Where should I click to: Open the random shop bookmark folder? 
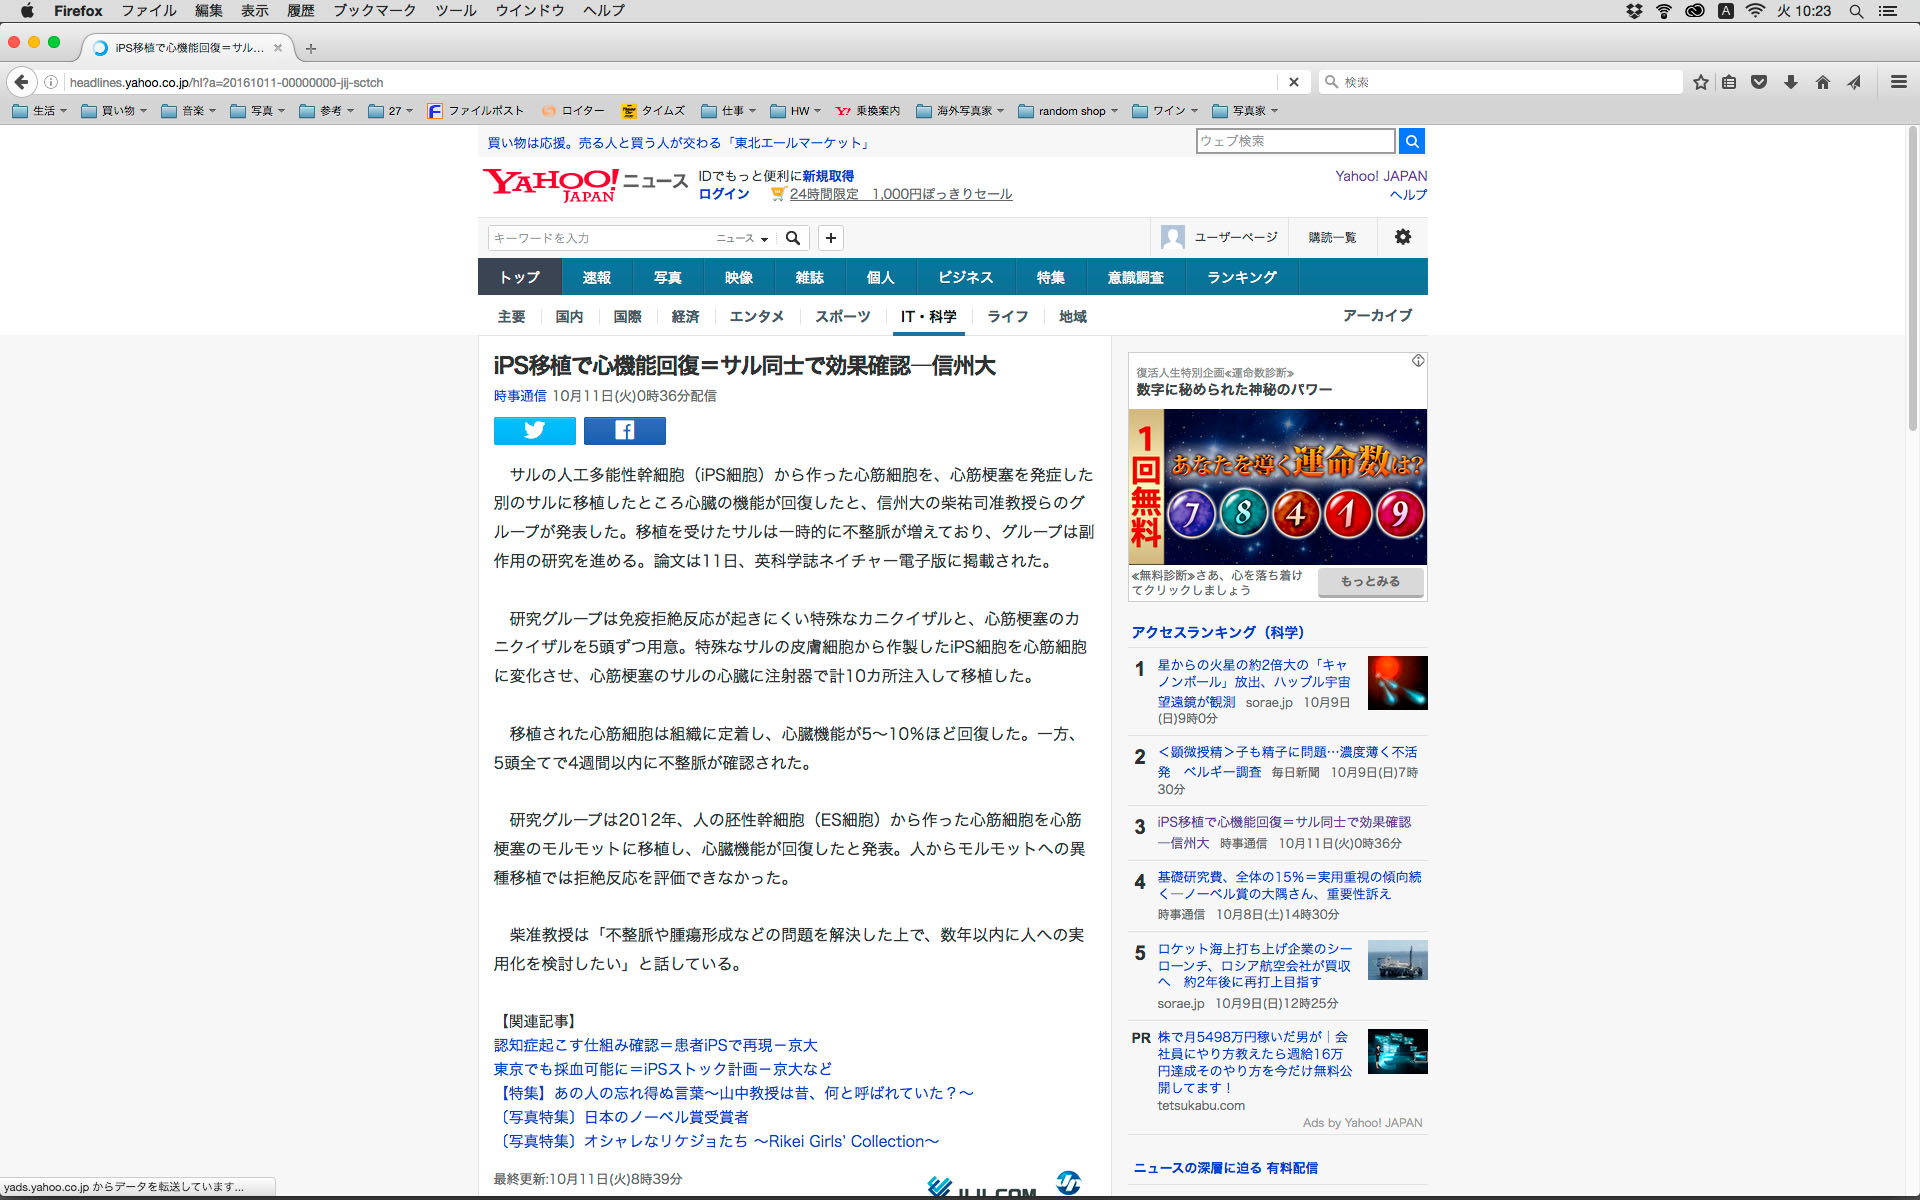tap(1068, 111)
